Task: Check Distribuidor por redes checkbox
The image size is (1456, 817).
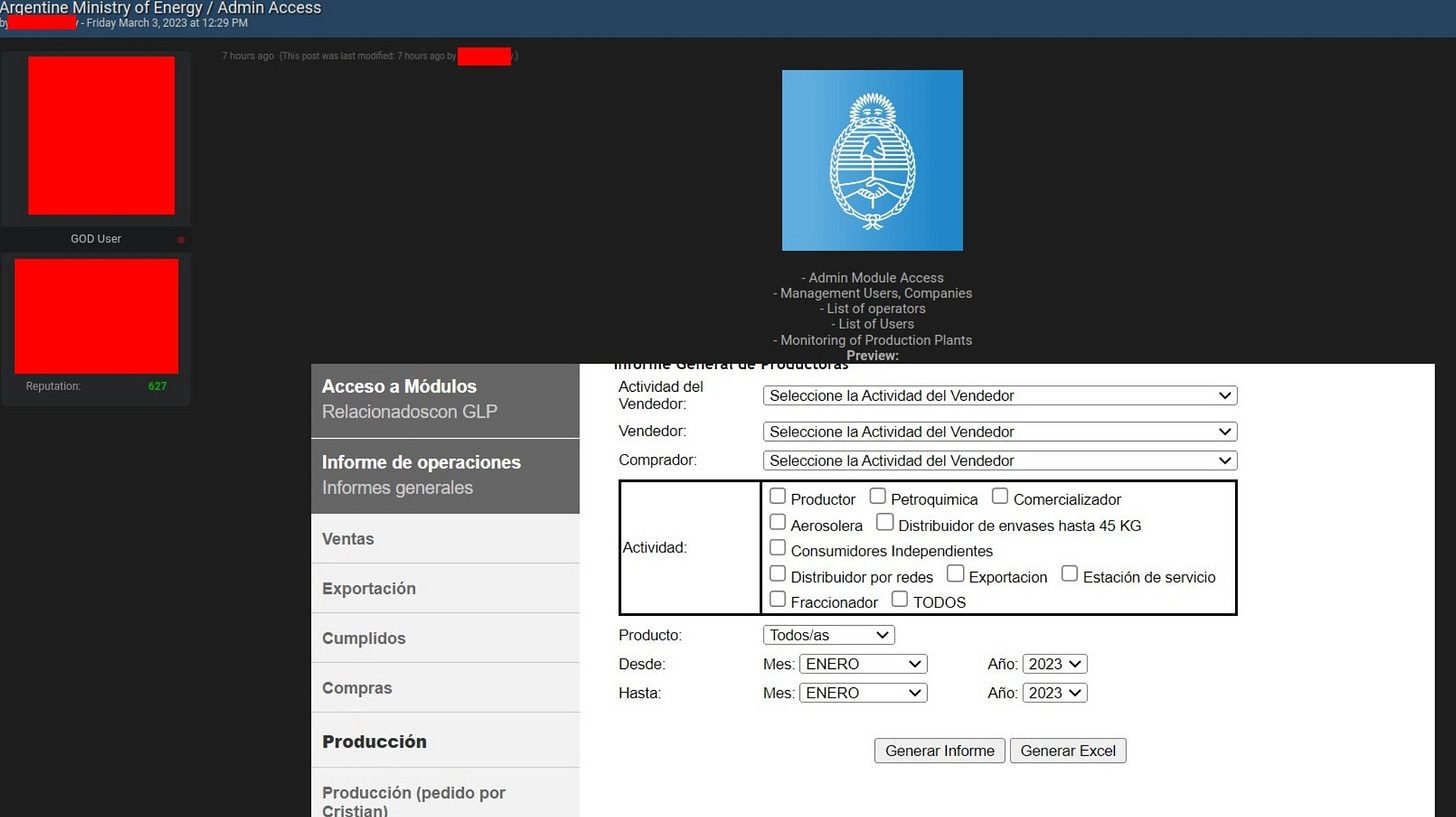Action: (x=777, y=574)
